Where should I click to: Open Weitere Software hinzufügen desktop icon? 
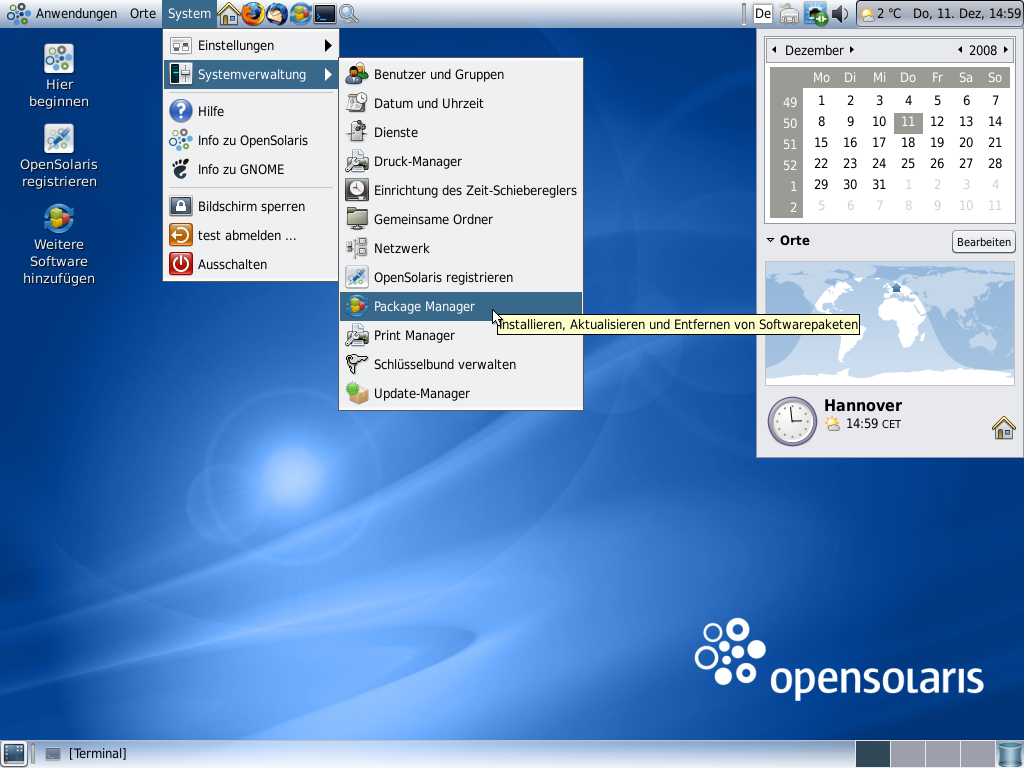click(x=59, y=245)
